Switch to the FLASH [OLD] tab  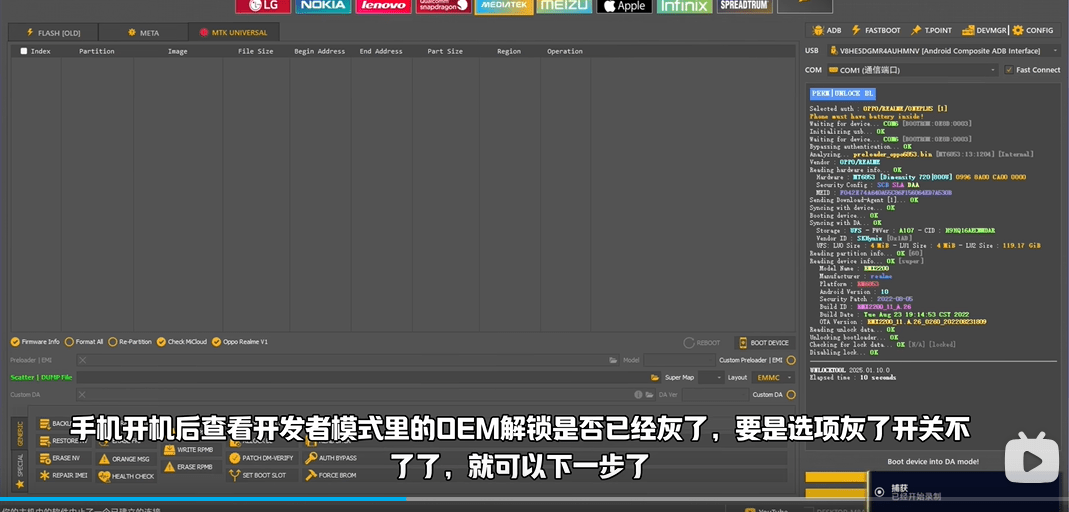[x=53, y=32]
